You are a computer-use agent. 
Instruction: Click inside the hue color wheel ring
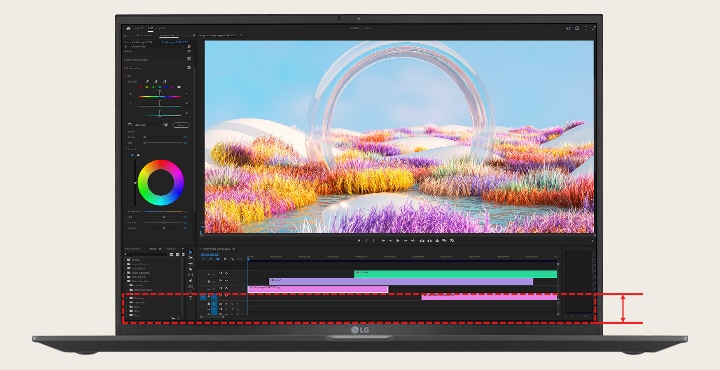[161, 164]
